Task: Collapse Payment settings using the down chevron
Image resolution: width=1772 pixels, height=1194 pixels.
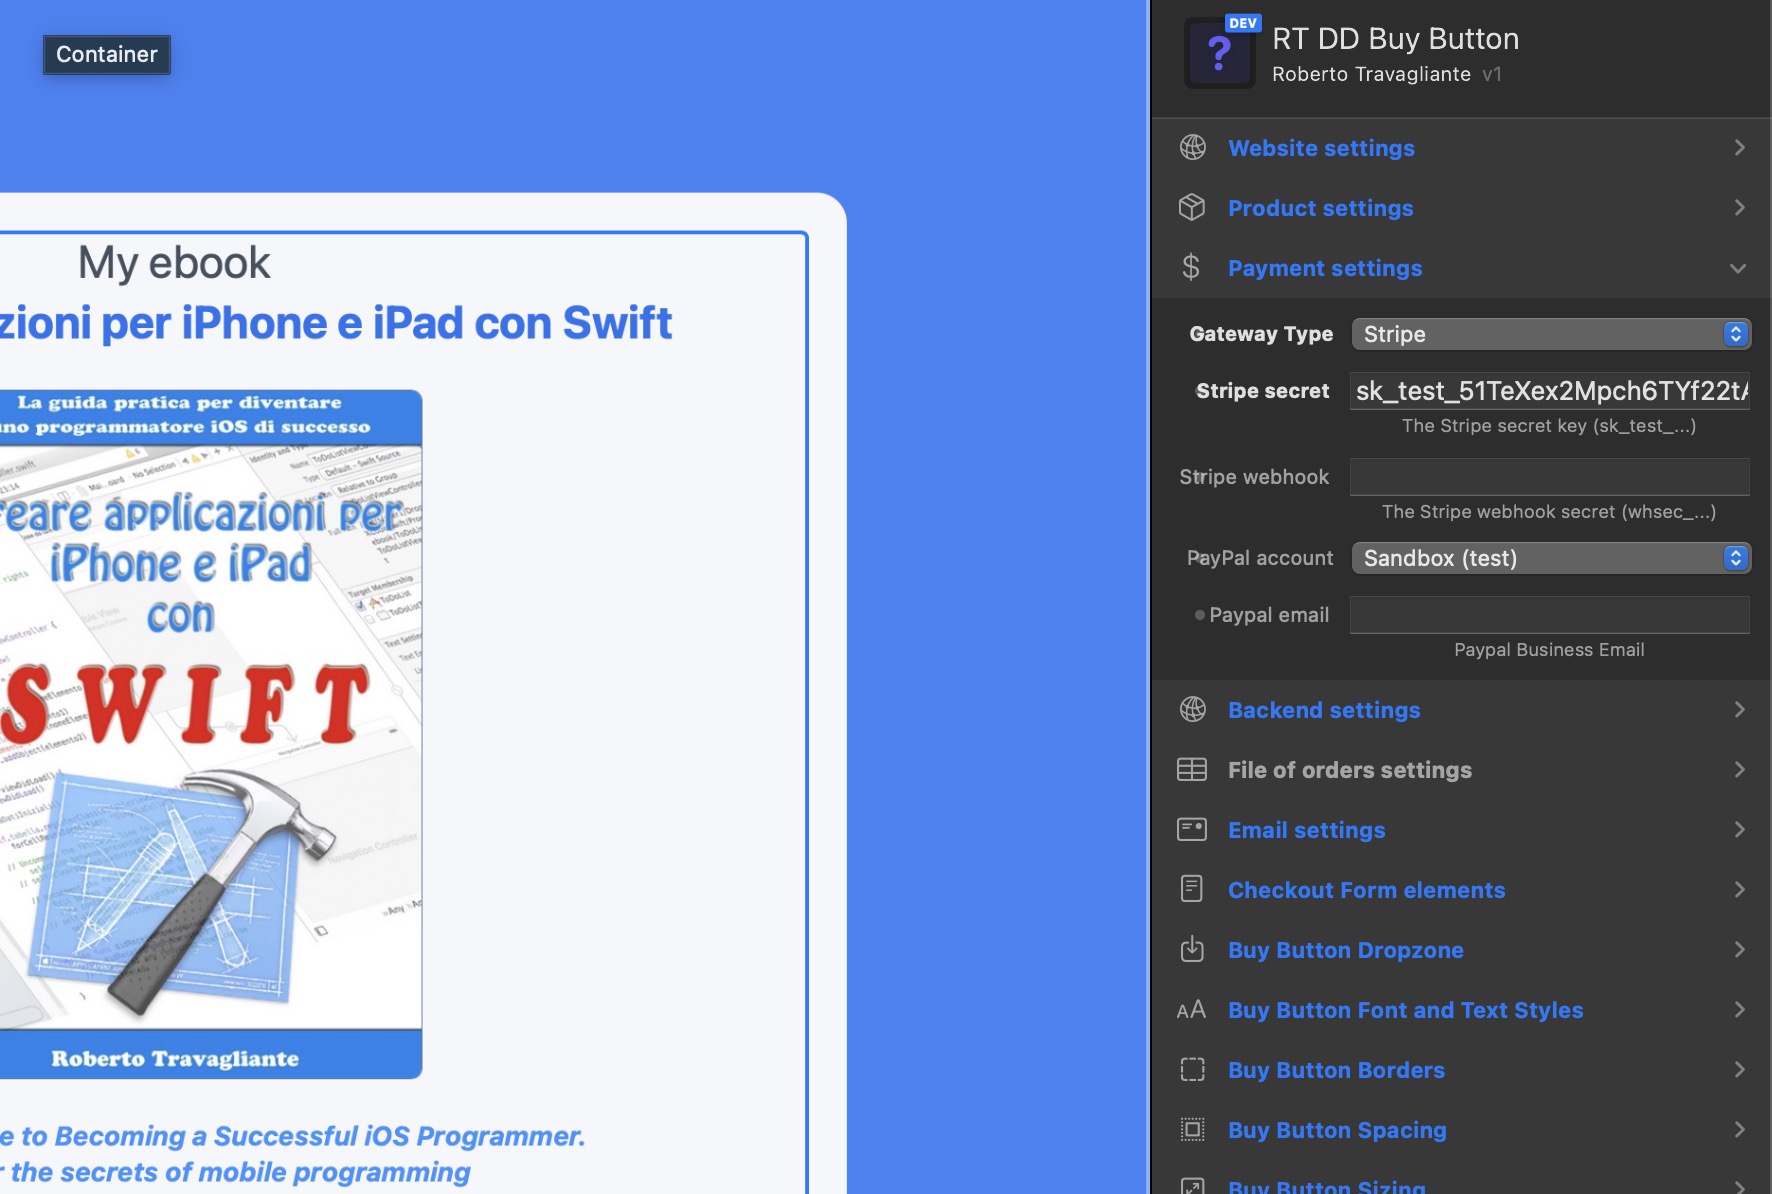Action: 1738,268
